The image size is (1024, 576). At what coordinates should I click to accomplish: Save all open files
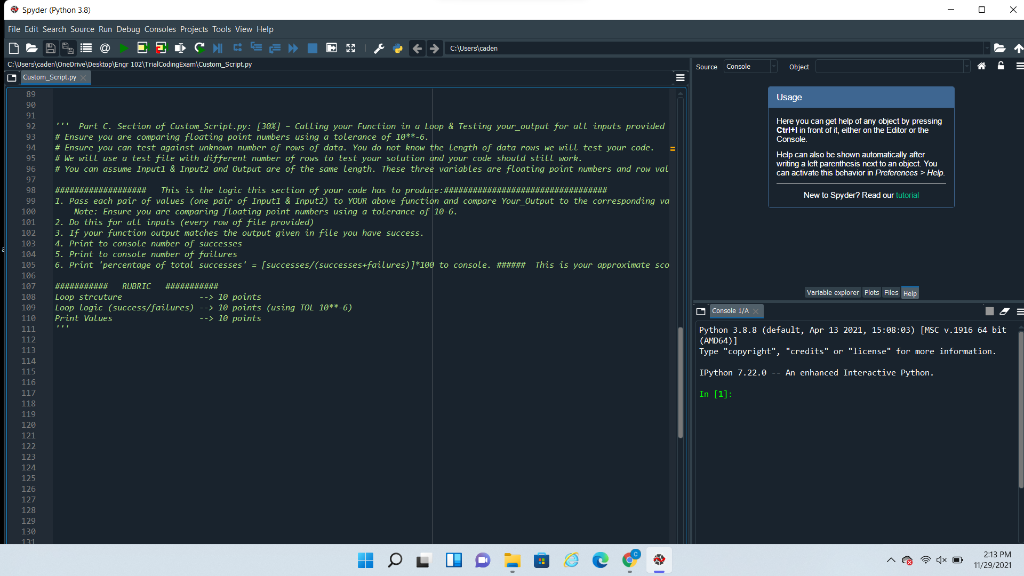click(x=67, y=48)
